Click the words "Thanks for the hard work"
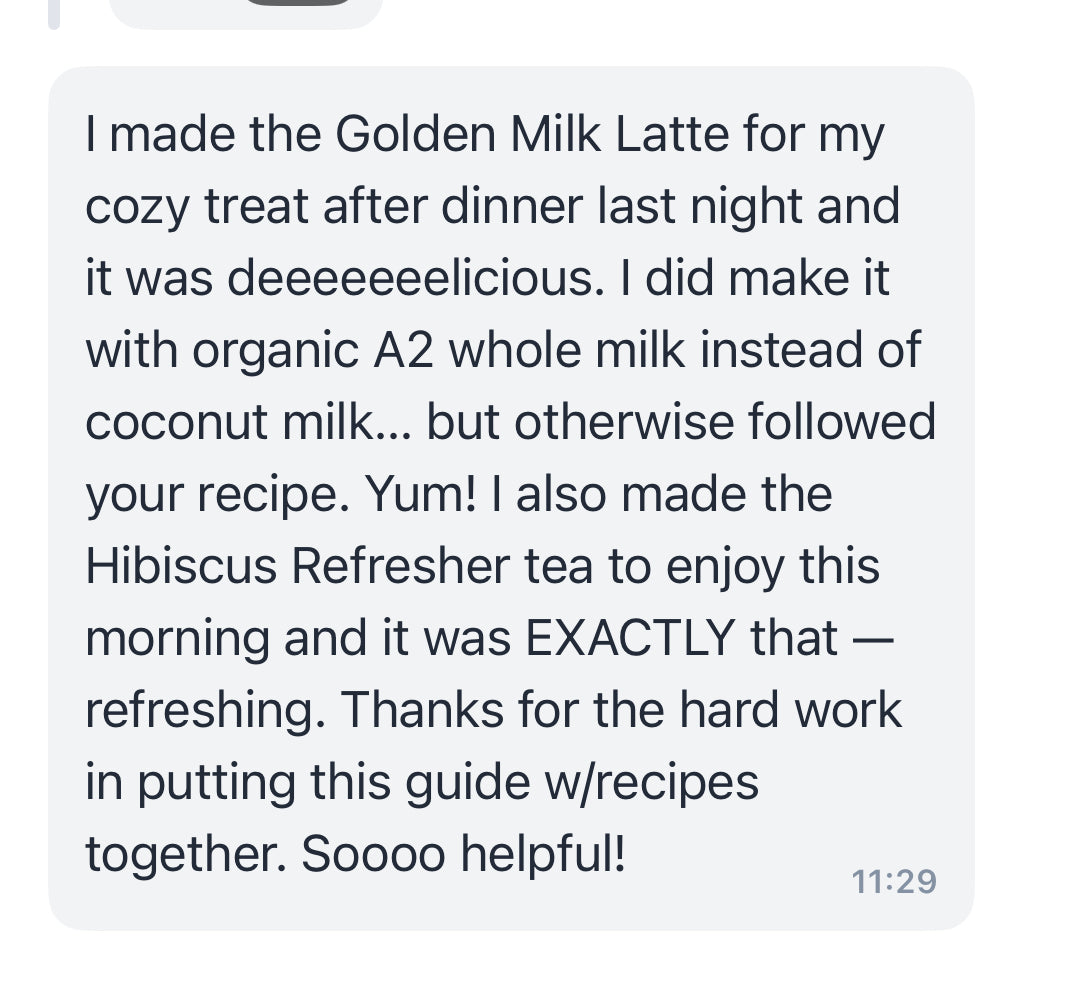This screenshot has height=988, width=1088. (x=621, y=709)
